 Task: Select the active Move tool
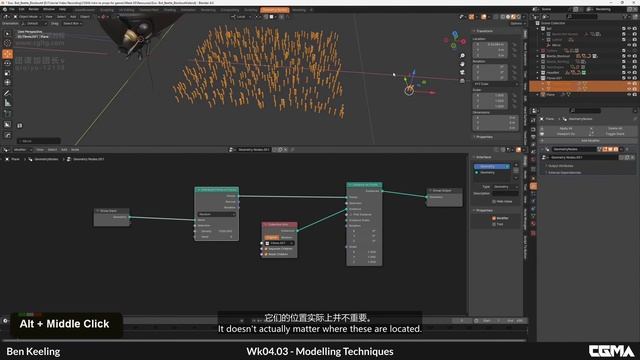click(x=7, y=53)
